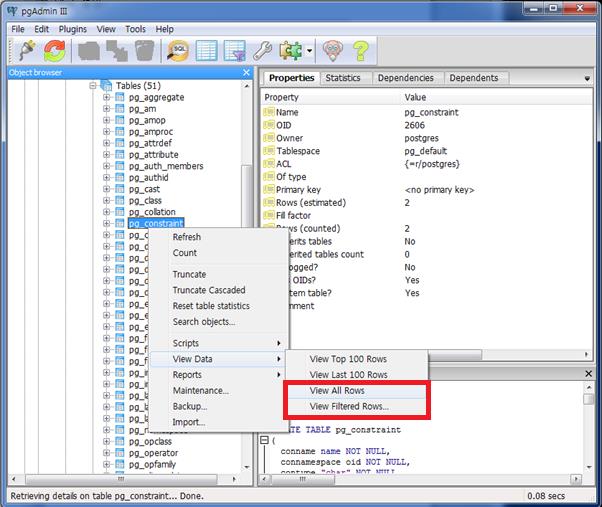Viewport: 602px width, 507px height.
Task: Expand the pg_class table node
Action: tap(107, 200)
